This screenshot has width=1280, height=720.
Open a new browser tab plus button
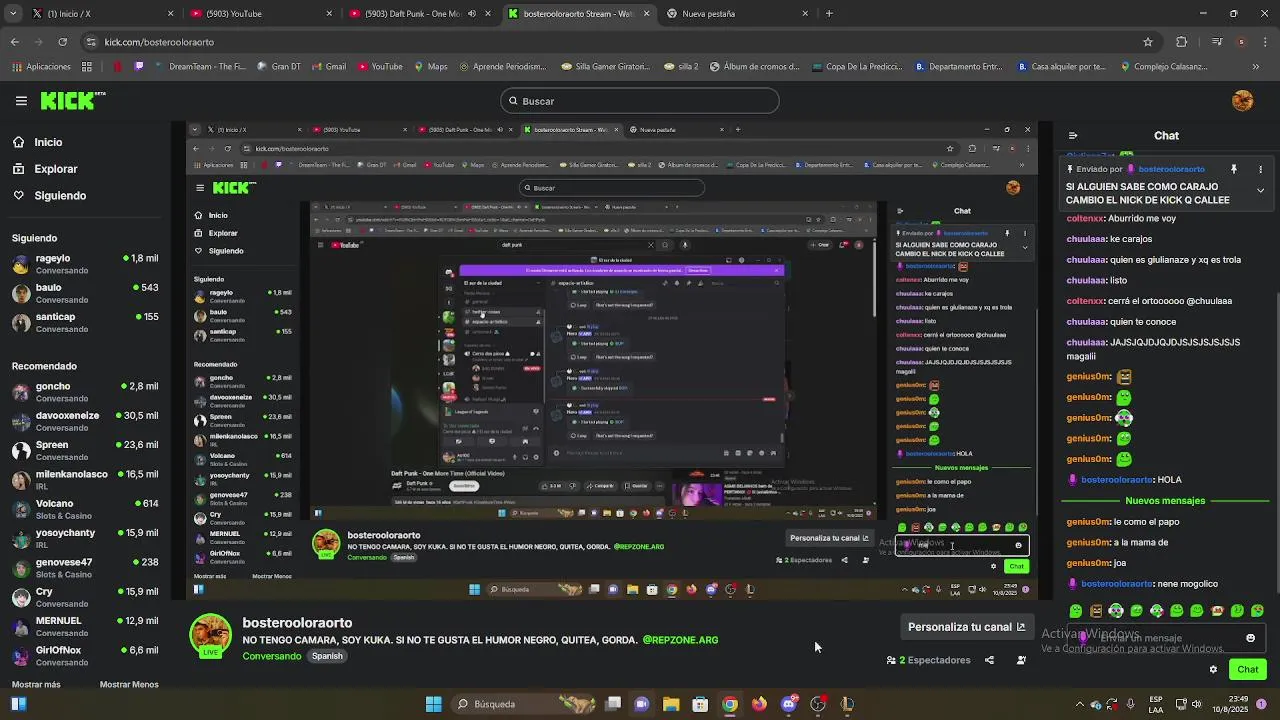tap(829, 14)
